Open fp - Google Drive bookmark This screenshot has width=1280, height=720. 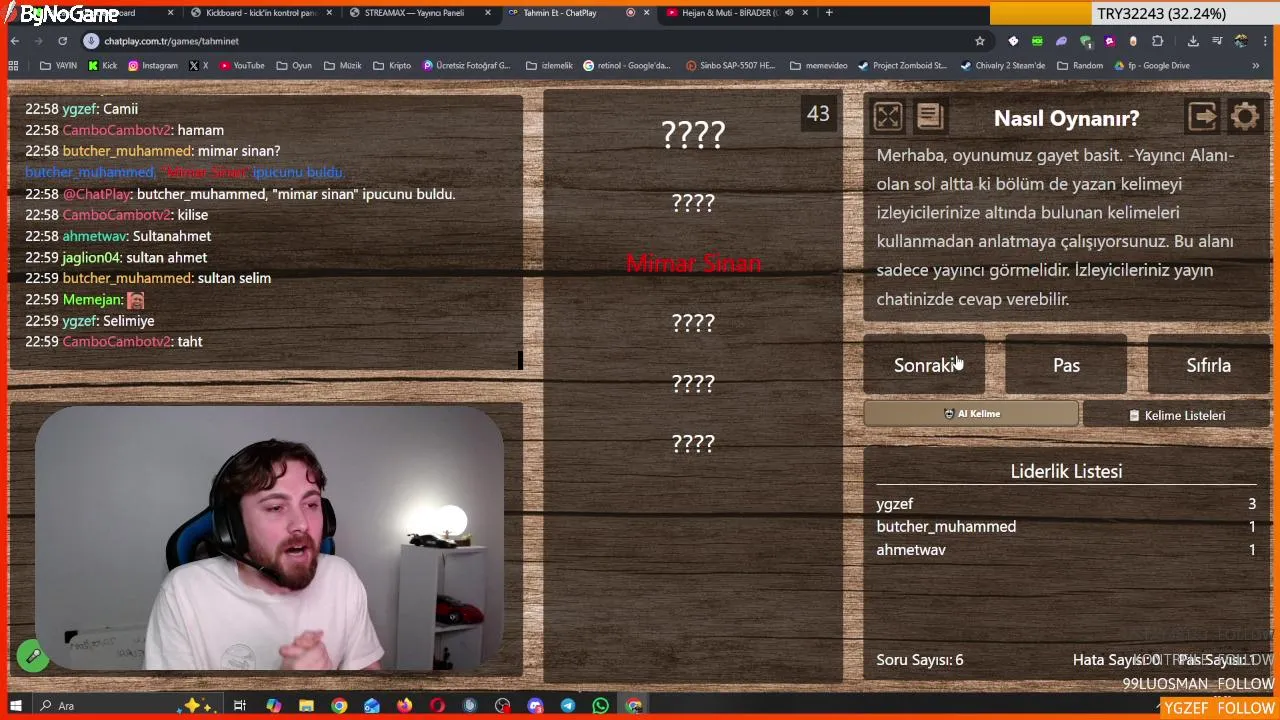click(1152, 66)
